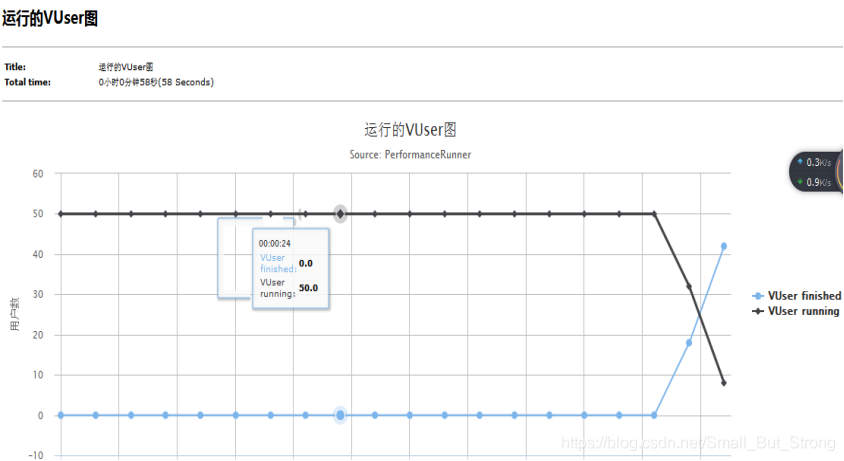844x461 pixels.
Task: Click the first VUser running point at 50
Action: click(x=61, y=214)
